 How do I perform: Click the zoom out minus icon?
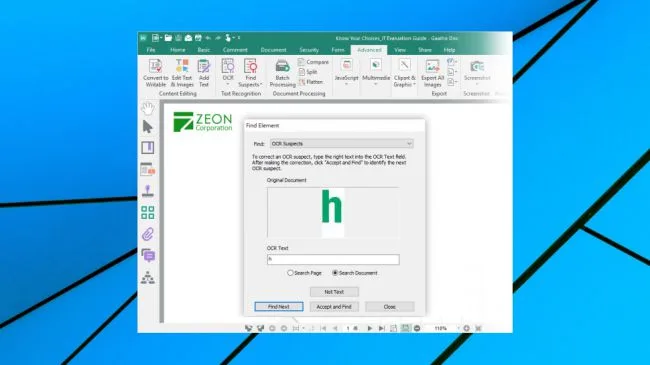[417, 328]
